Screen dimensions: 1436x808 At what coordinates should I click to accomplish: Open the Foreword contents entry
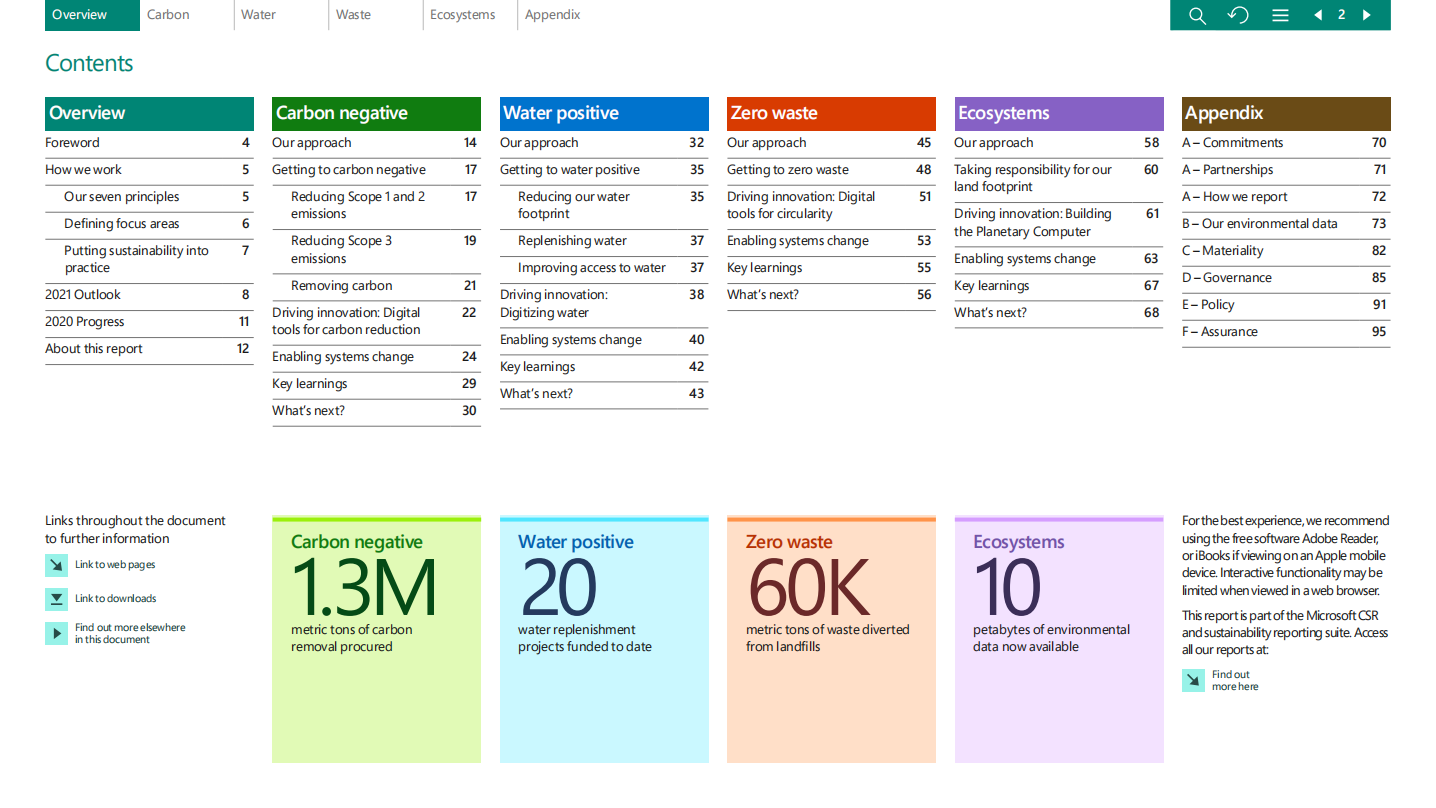click(73, 143)
